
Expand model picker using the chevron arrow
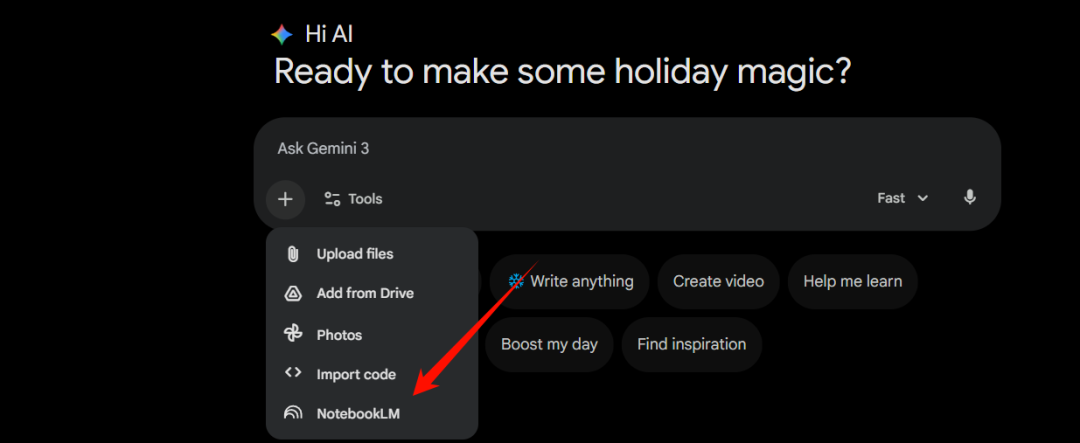(x=923, y=198)
